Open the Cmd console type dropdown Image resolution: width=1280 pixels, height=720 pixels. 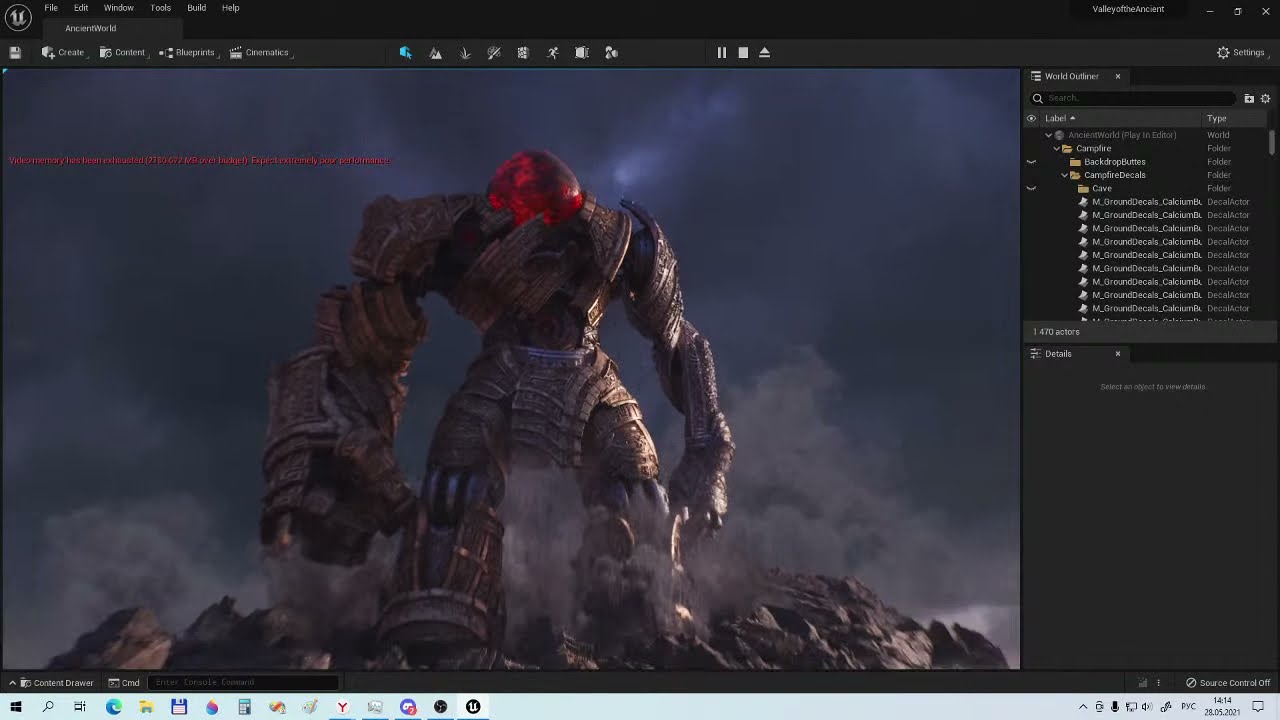click(x=125, y=683)
